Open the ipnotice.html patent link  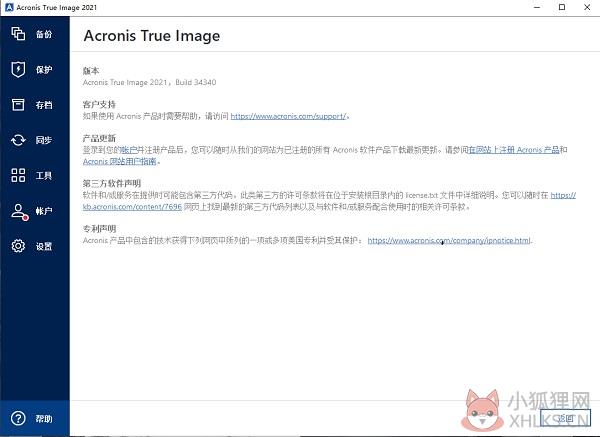pyautogui.click(x=449, y=240)
